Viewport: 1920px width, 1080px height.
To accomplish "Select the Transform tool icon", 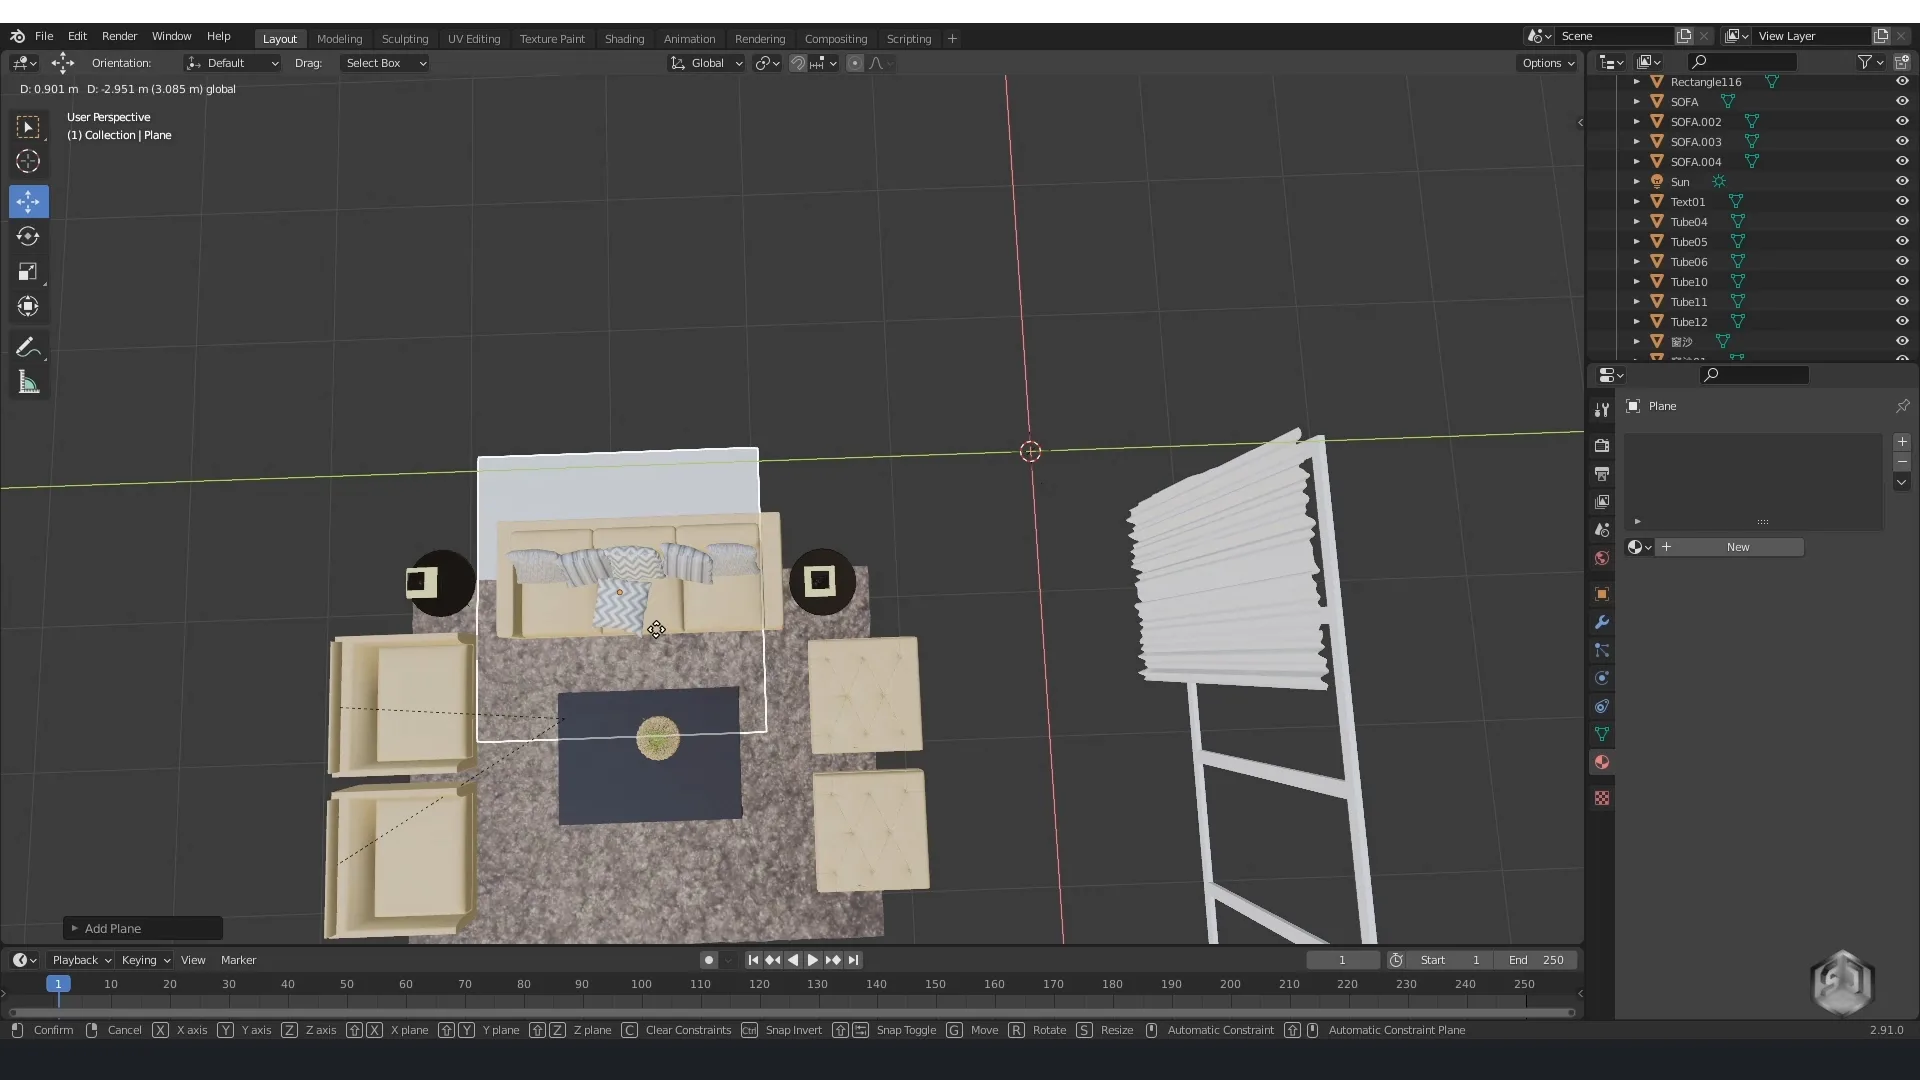I will 29,306.
